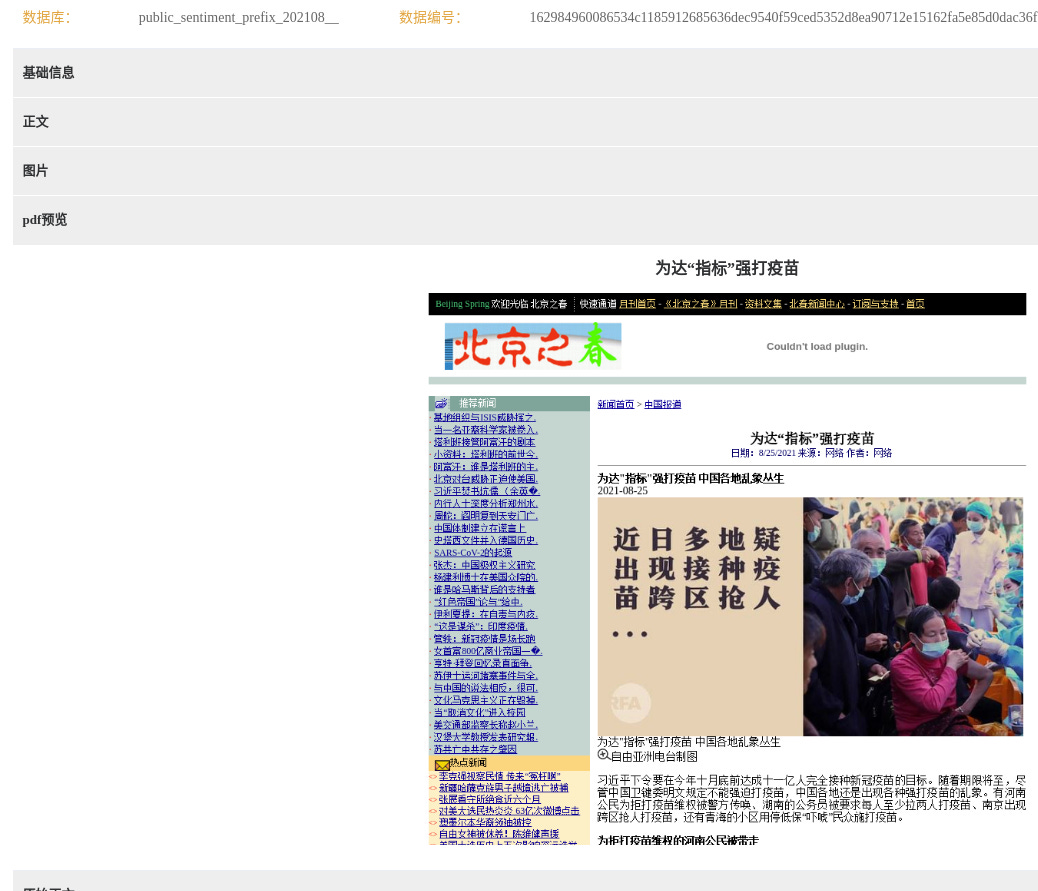Open 月刊首页 in the top navigation
This screenshot has height=891, width=1038.
[x=637, y=304]
